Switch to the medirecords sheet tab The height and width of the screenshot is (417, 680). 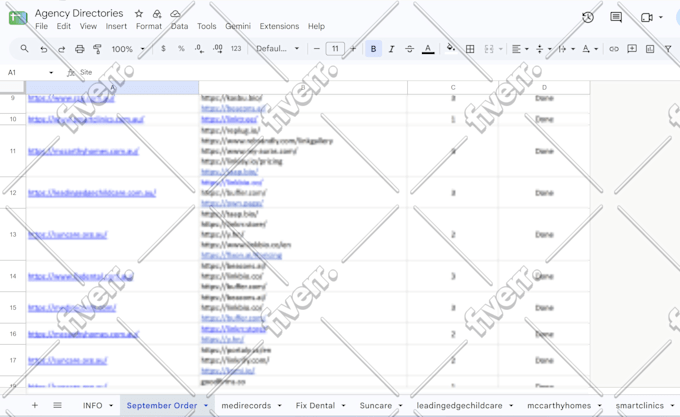246,406
